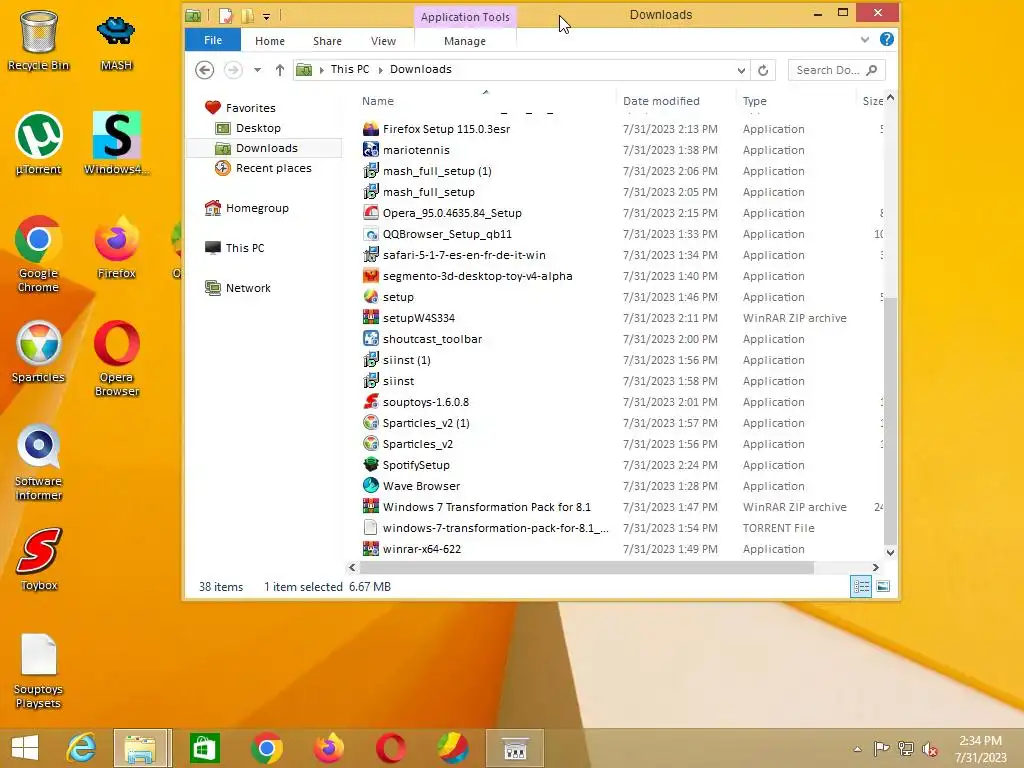Click the This PC breadcrumb link
This screenshot has width=1024, height=768.
(x=349, y=69)
